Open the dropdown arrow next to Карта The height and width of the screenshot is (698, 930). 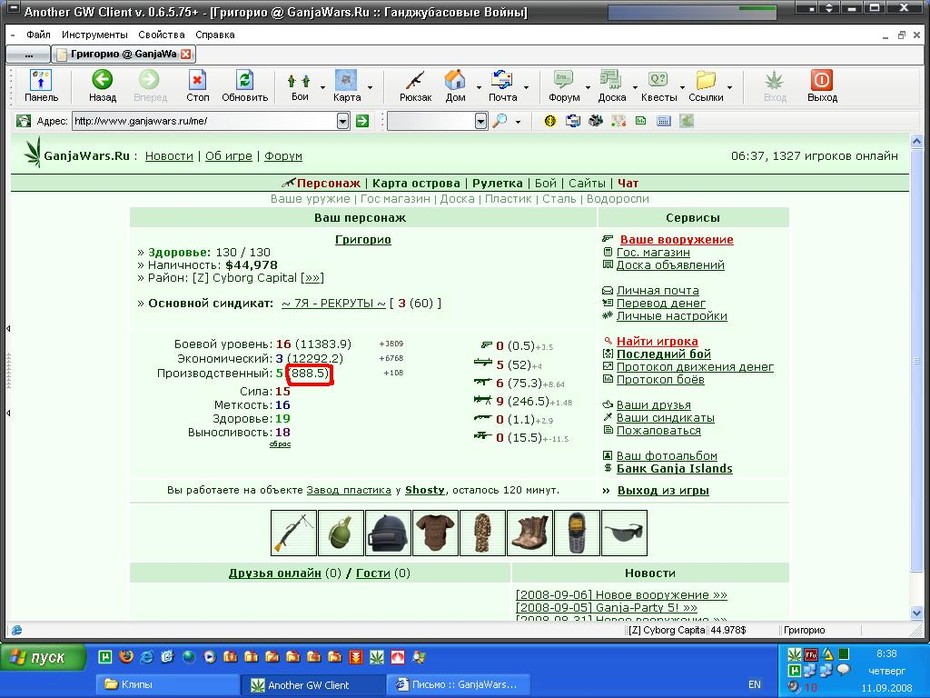(370, 88)
